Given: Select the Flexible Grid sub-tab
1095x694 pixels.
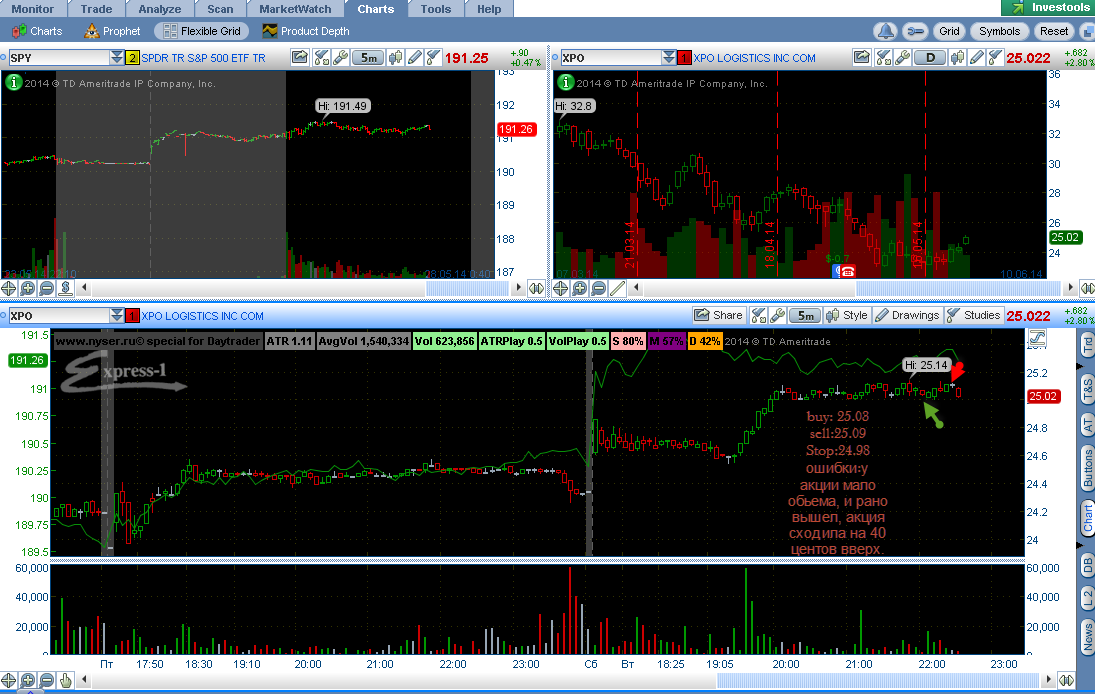Looking at the screenshot, I should 202,31.
